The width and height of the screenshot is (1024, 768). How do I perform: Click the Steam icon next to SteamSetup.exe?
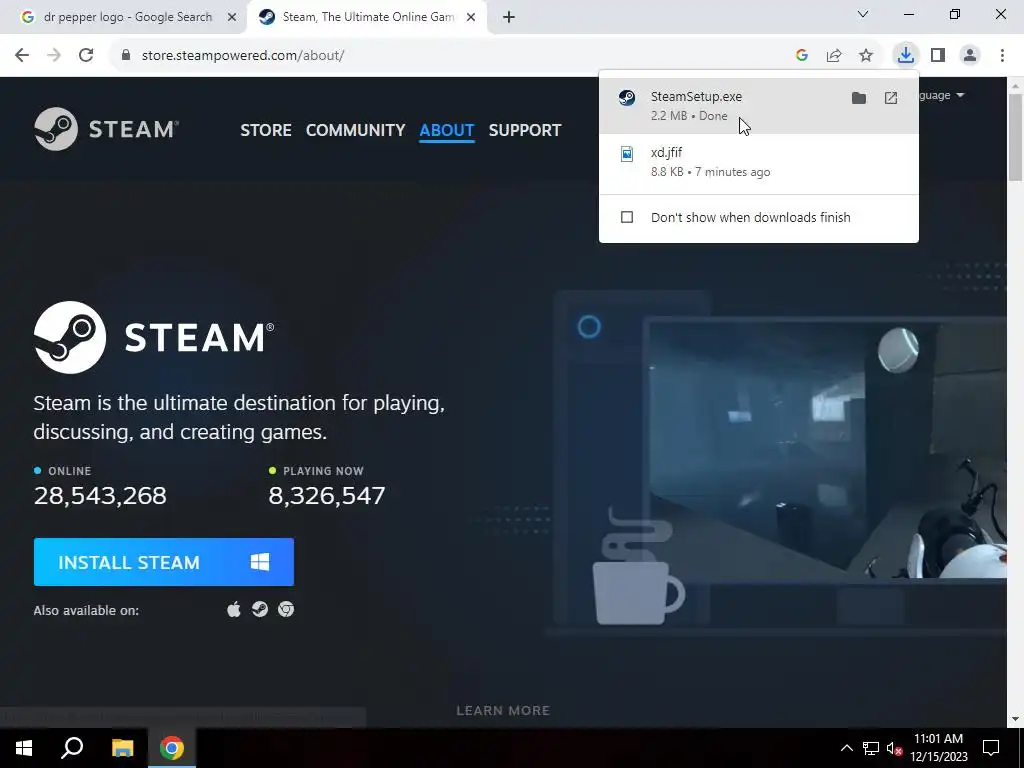pyautogui.click(x=627, y=97)
